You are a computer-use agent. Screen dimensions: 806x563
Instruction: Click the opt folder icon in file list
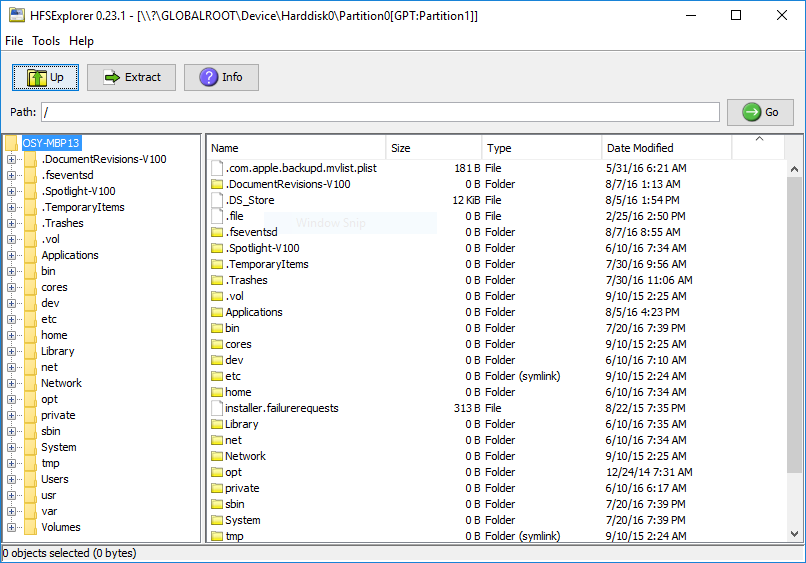(x=217, y=472)
